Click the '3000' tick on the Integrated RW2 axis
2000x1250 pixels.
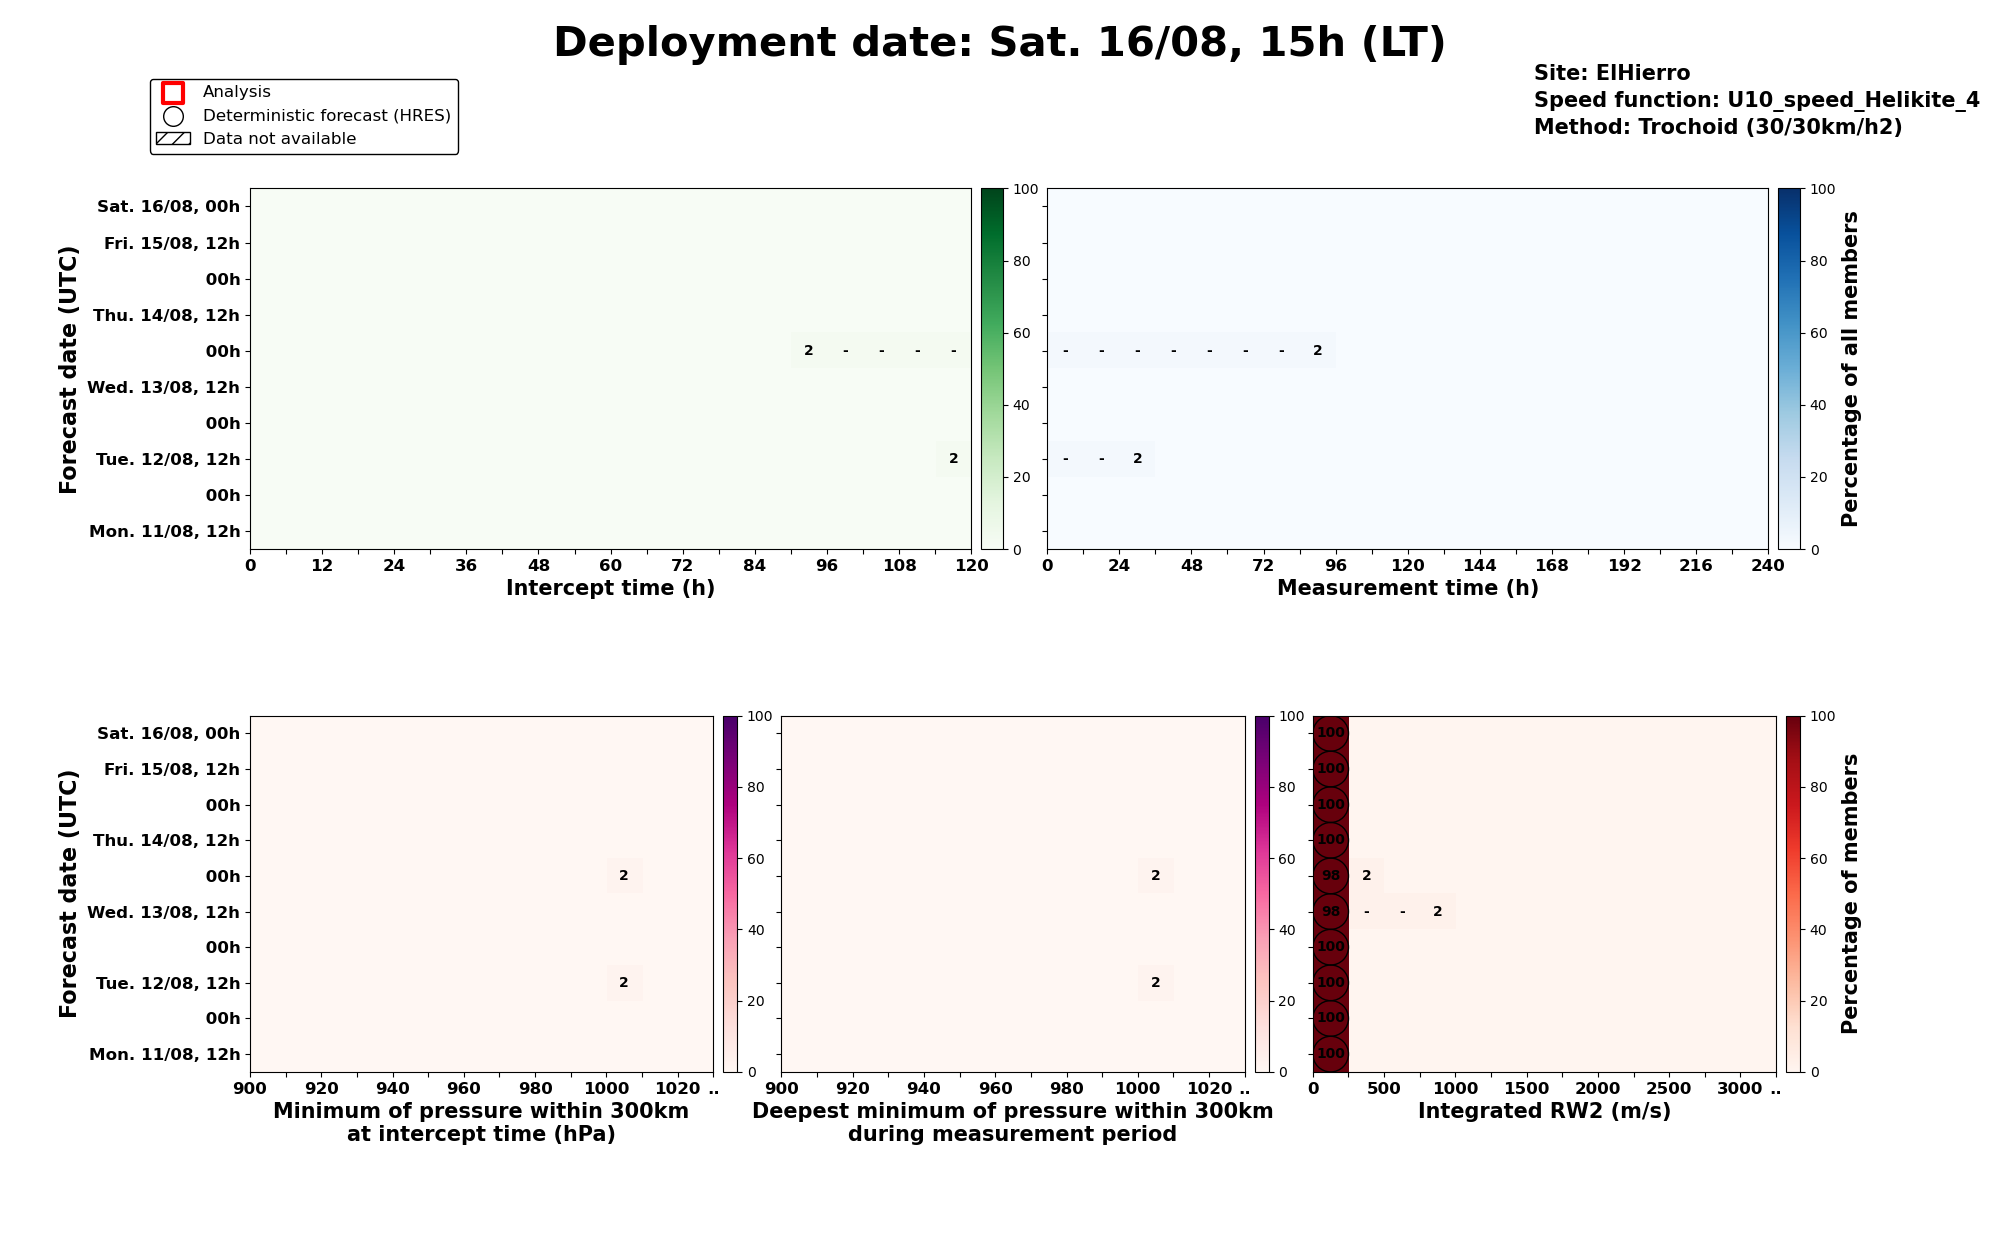click(x=1741, y=1088)
